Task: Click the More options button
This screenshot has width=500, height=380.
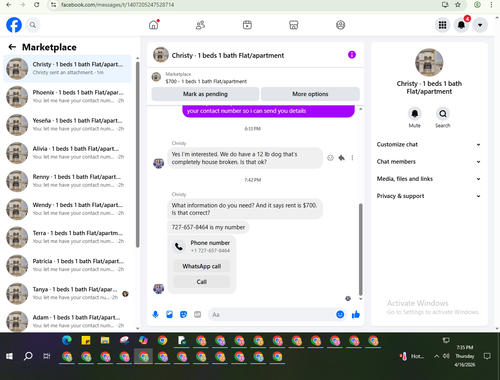Action: (x=310, y=94)
